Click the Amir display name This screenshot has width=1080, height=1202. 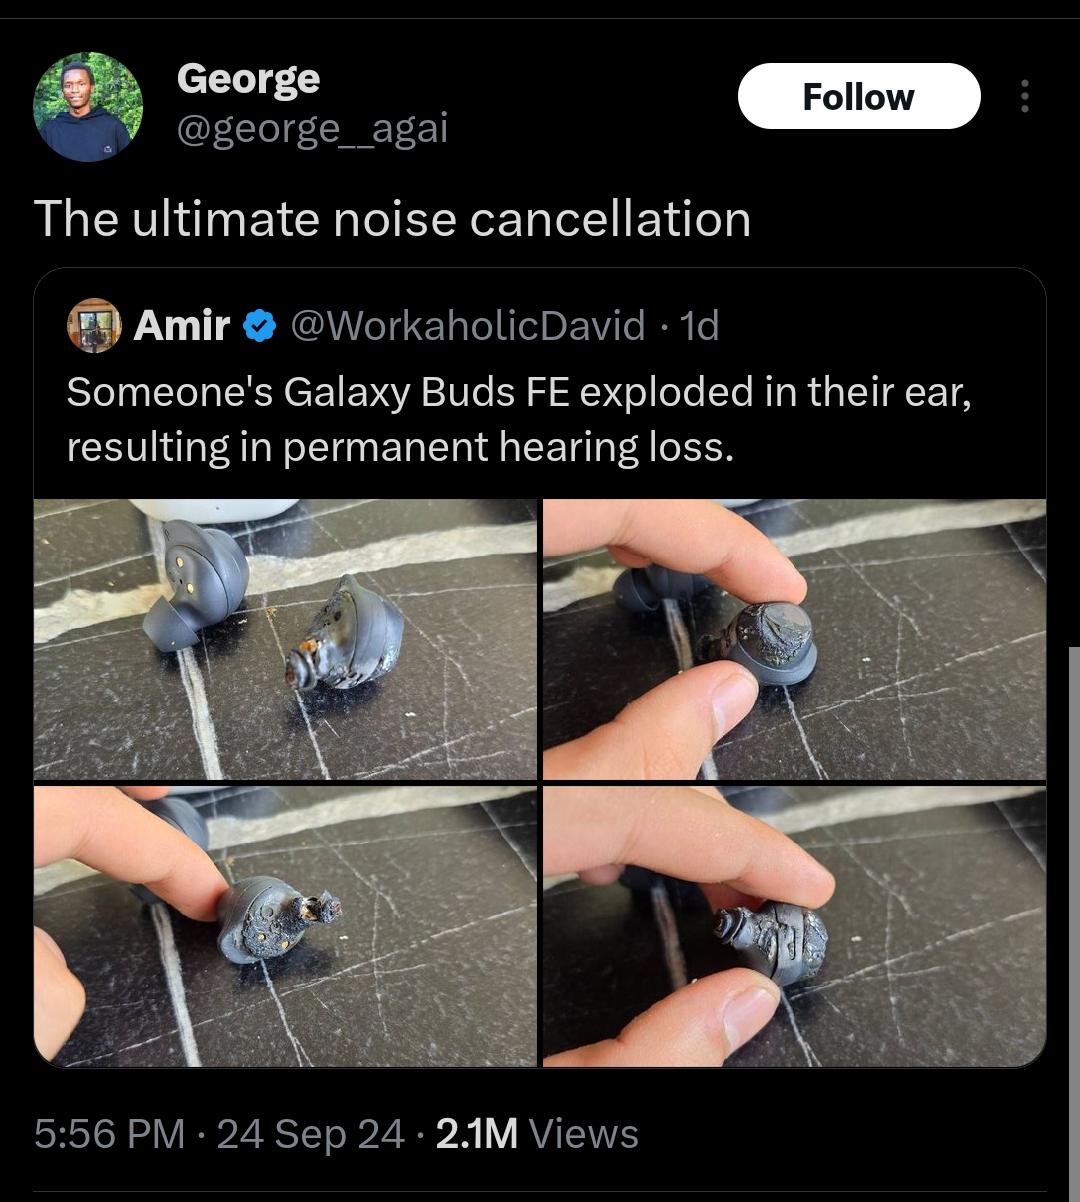181,325
